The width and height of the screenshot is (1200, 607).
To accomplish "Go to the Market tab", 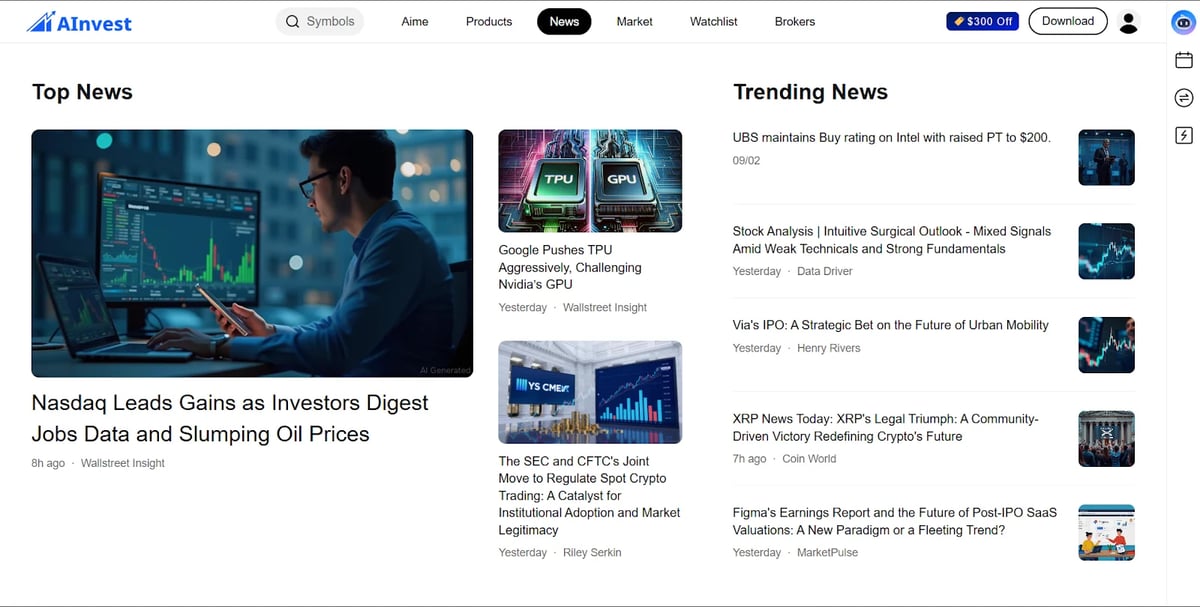I will [634, 22].
